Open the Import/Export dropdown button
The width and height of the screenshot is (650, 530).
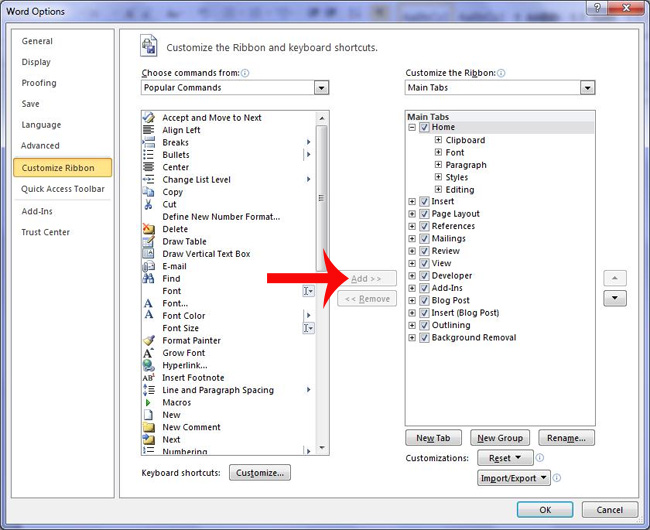click(x=514, y=478)
